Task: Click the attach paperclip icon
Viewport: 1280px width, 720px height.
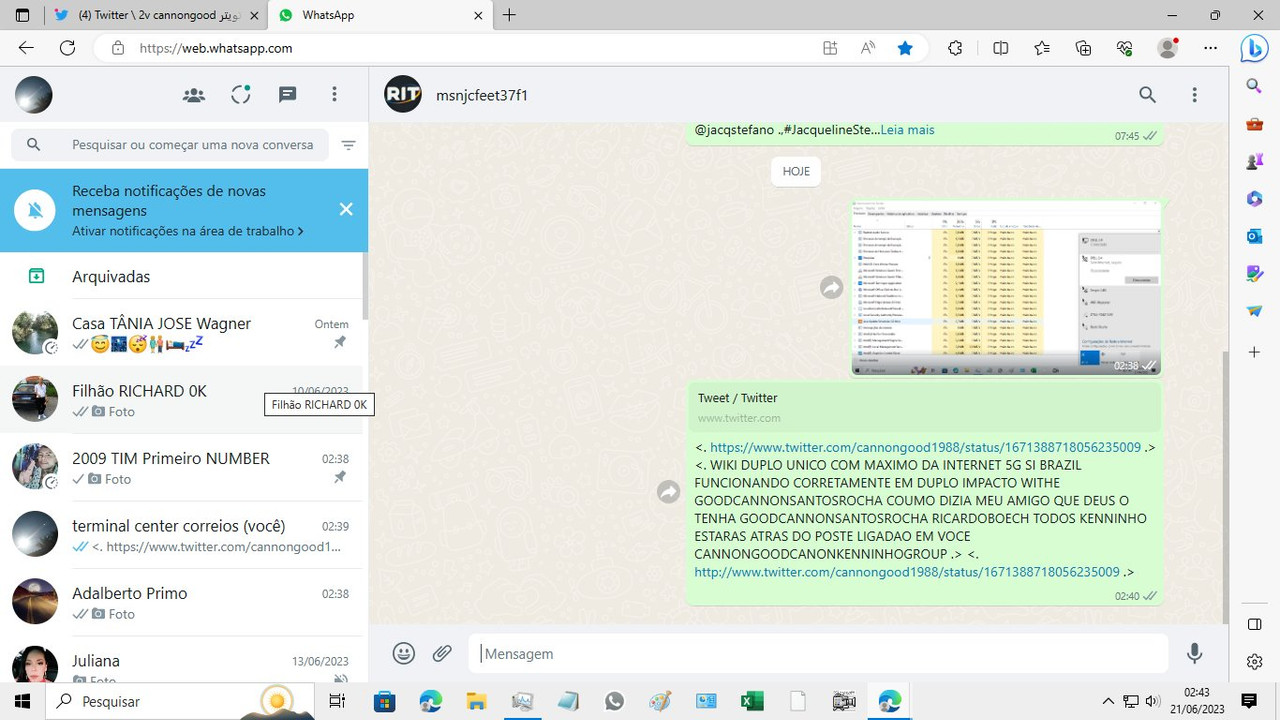Action: pyautogui.click(x=442, y=653)
